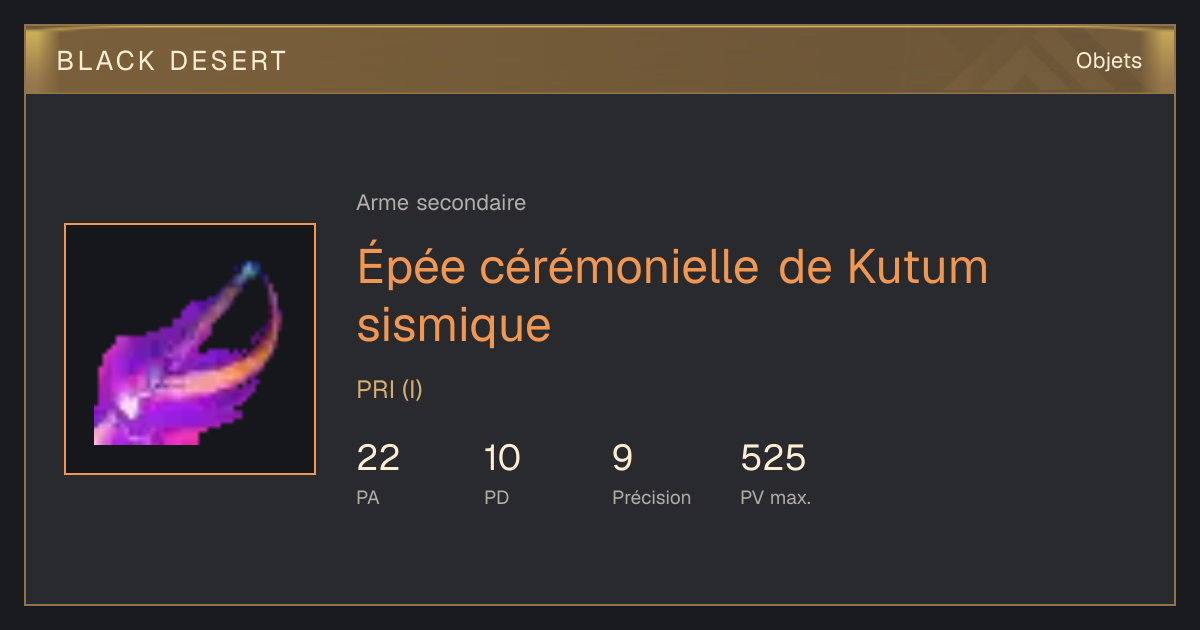The height and width of the screenshot is (630, 1200).
Task: Click the gold header banner bar
Action: click(x=600, y=60)
